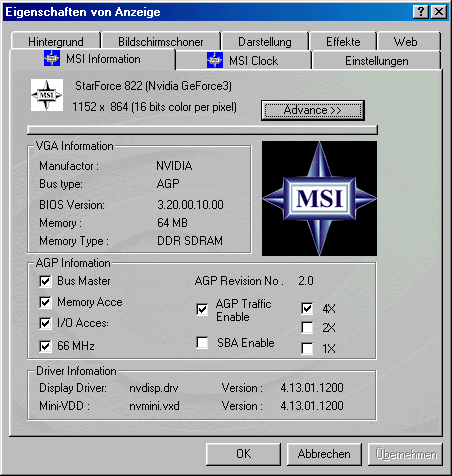
Task: Toggle the Memory Acce checkbox
Action: [45, 302]
